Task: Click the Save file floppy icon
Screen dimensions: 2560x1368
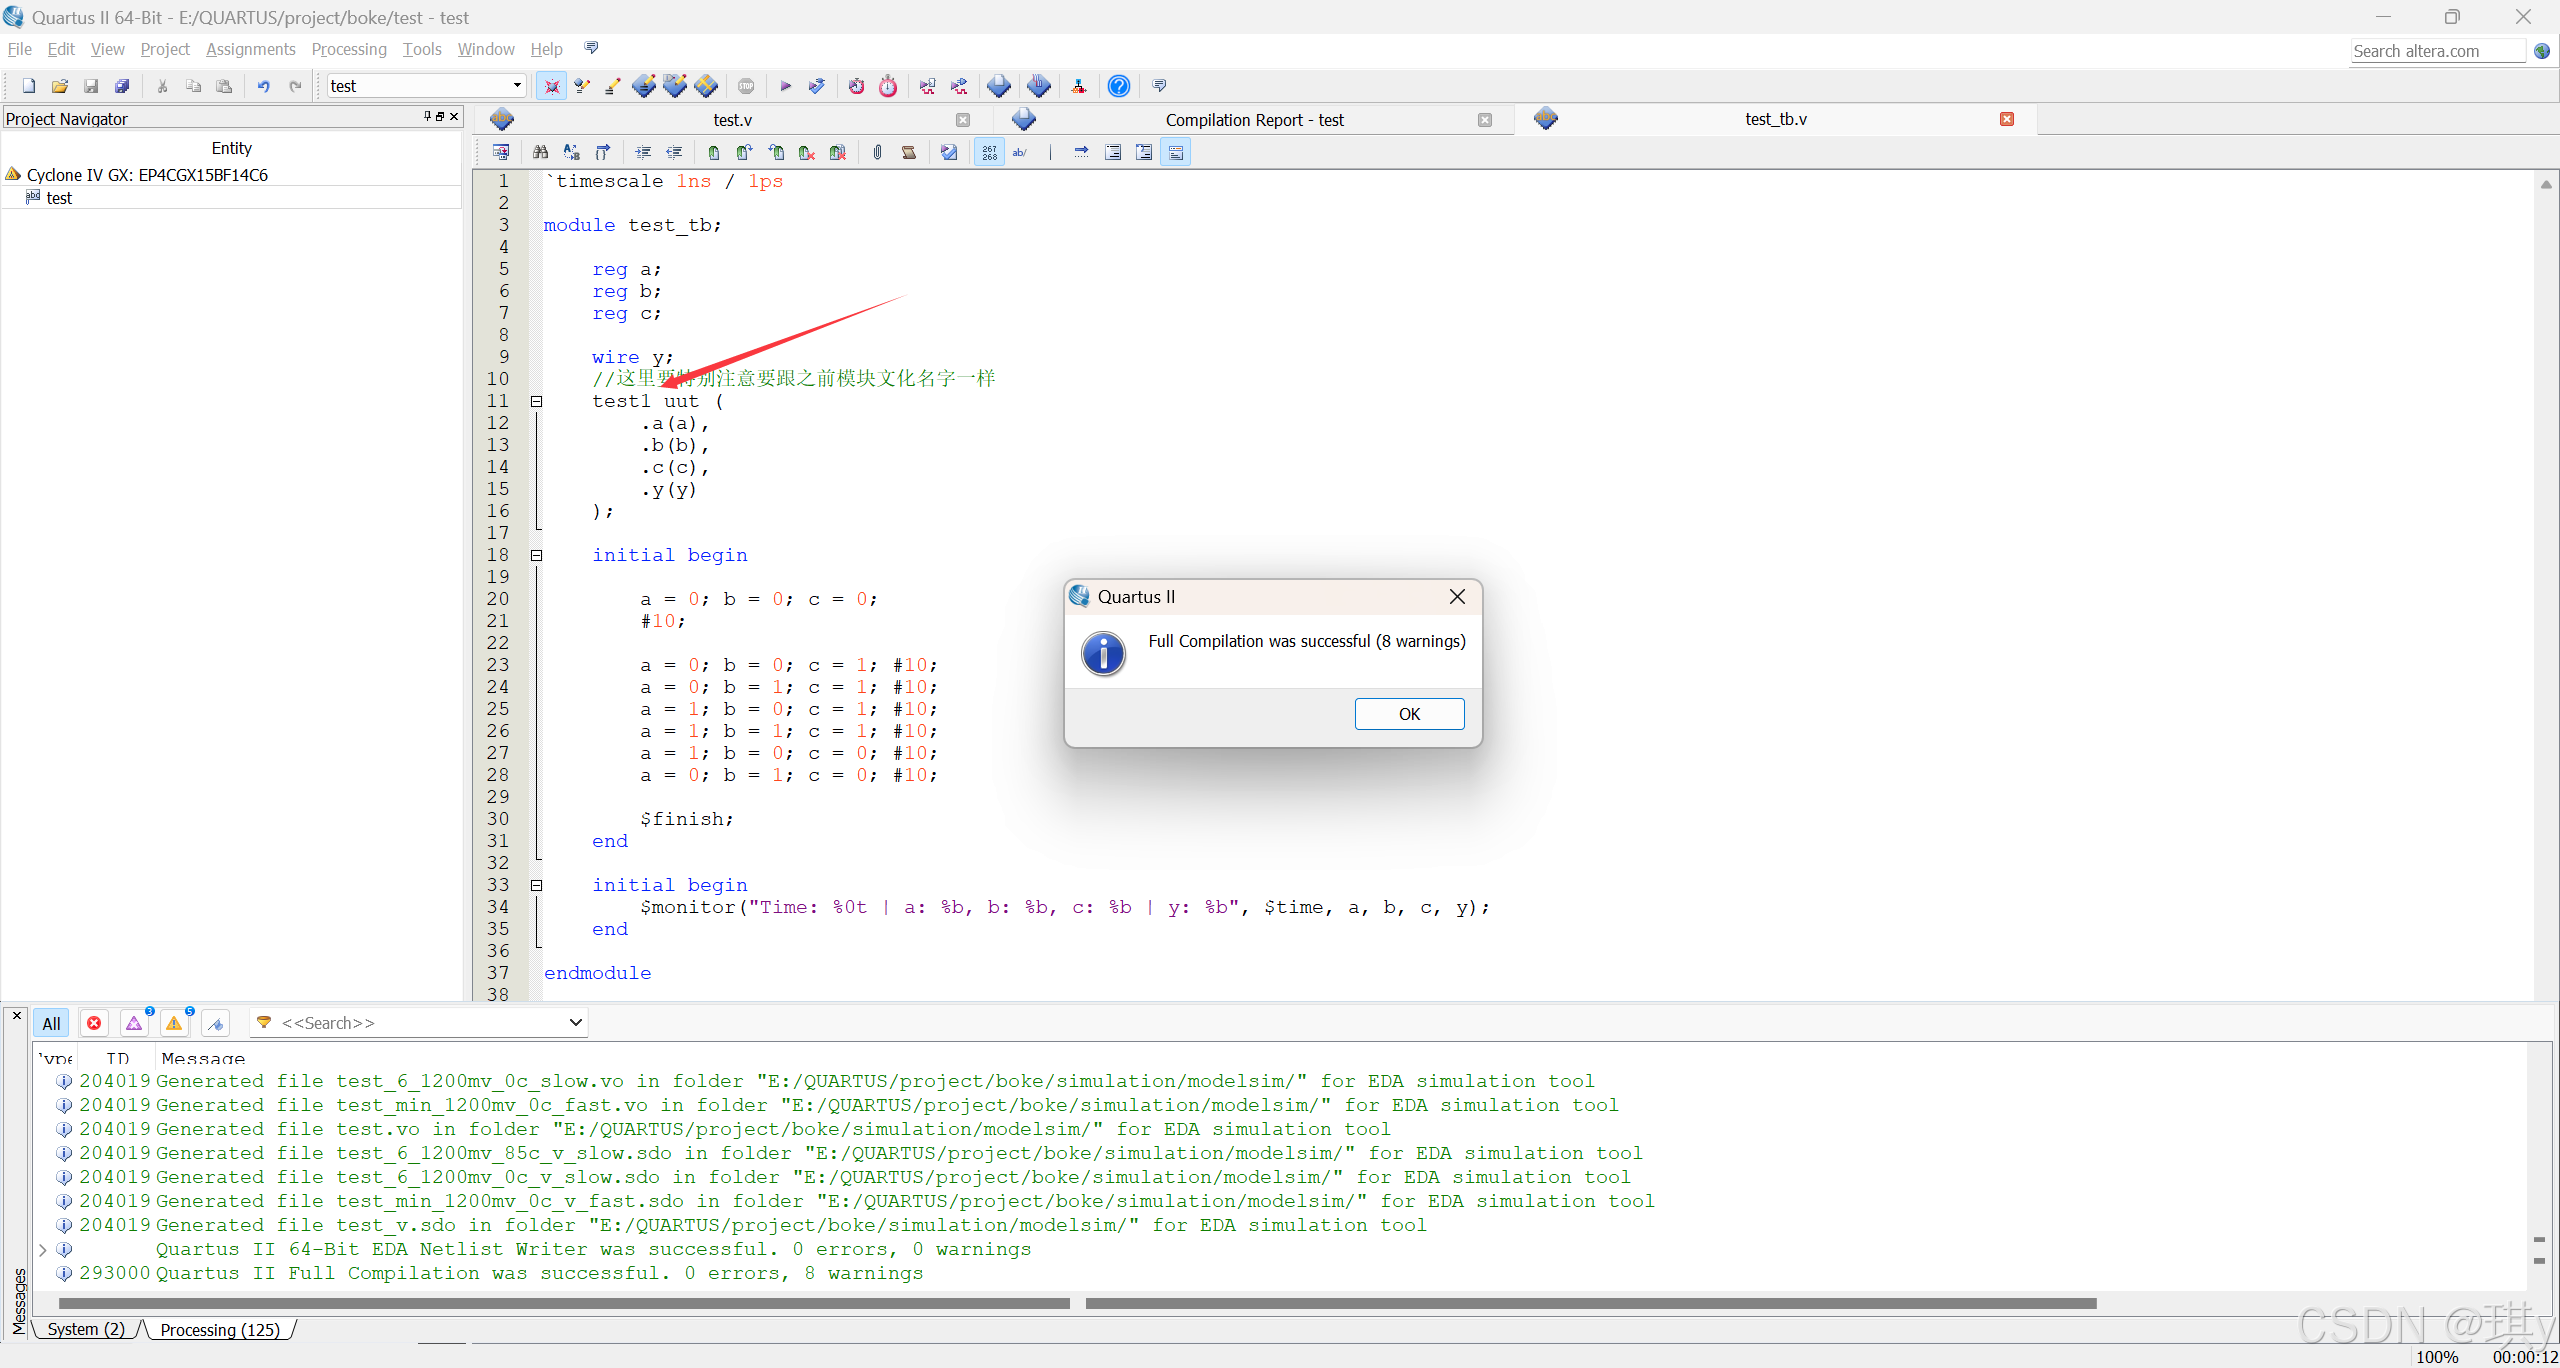Action: click(91, 86)
